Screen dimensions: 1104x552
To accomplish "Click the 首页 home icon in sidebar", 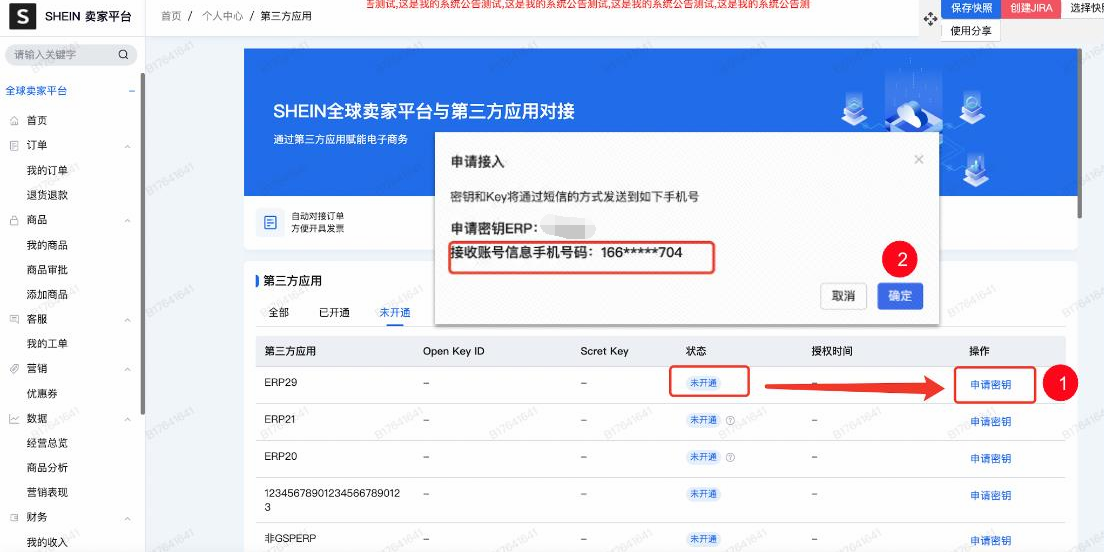I will pyautogui.click(x=14, y=121).
